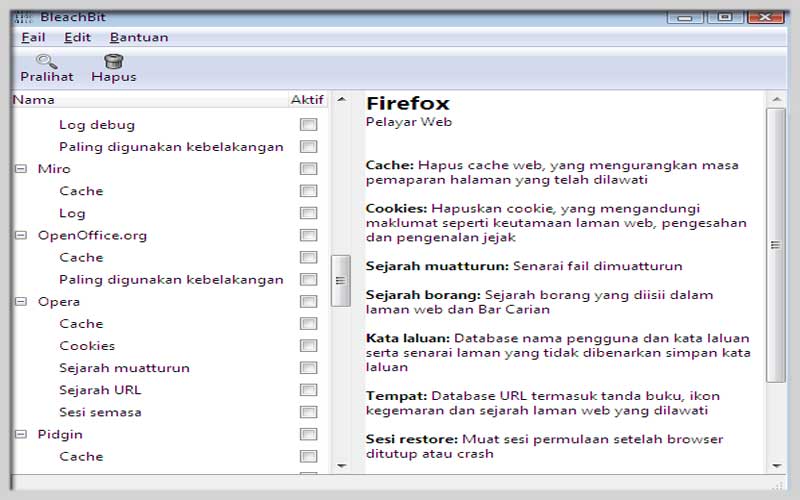The width and height of the screenshot is (800, 500).
Task: Click the Nama column header
Action: pos(150,99)
